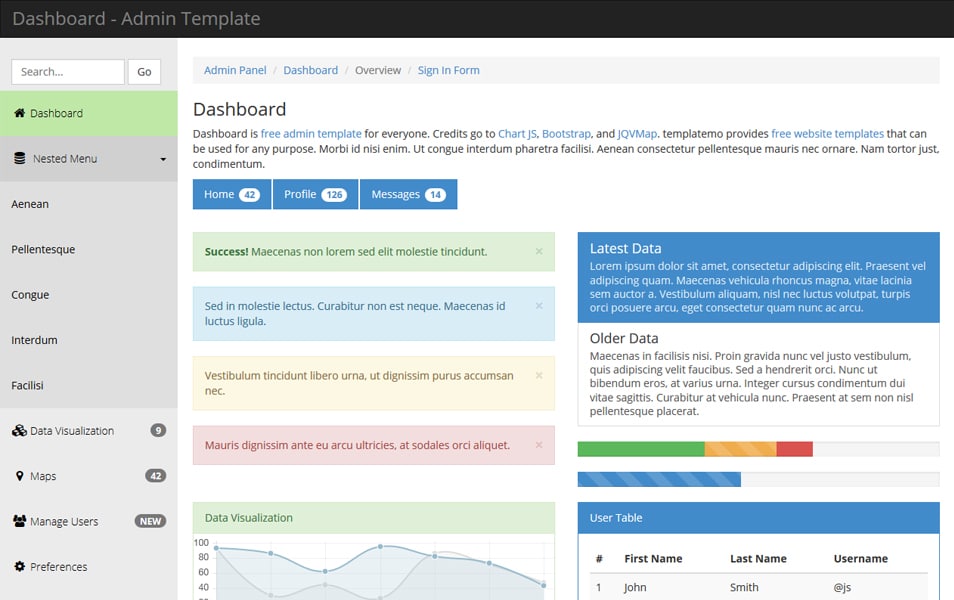The image size is (954, 600).
Task: Open the Sign In Form breadcrumb link
Action: (448, 70)
